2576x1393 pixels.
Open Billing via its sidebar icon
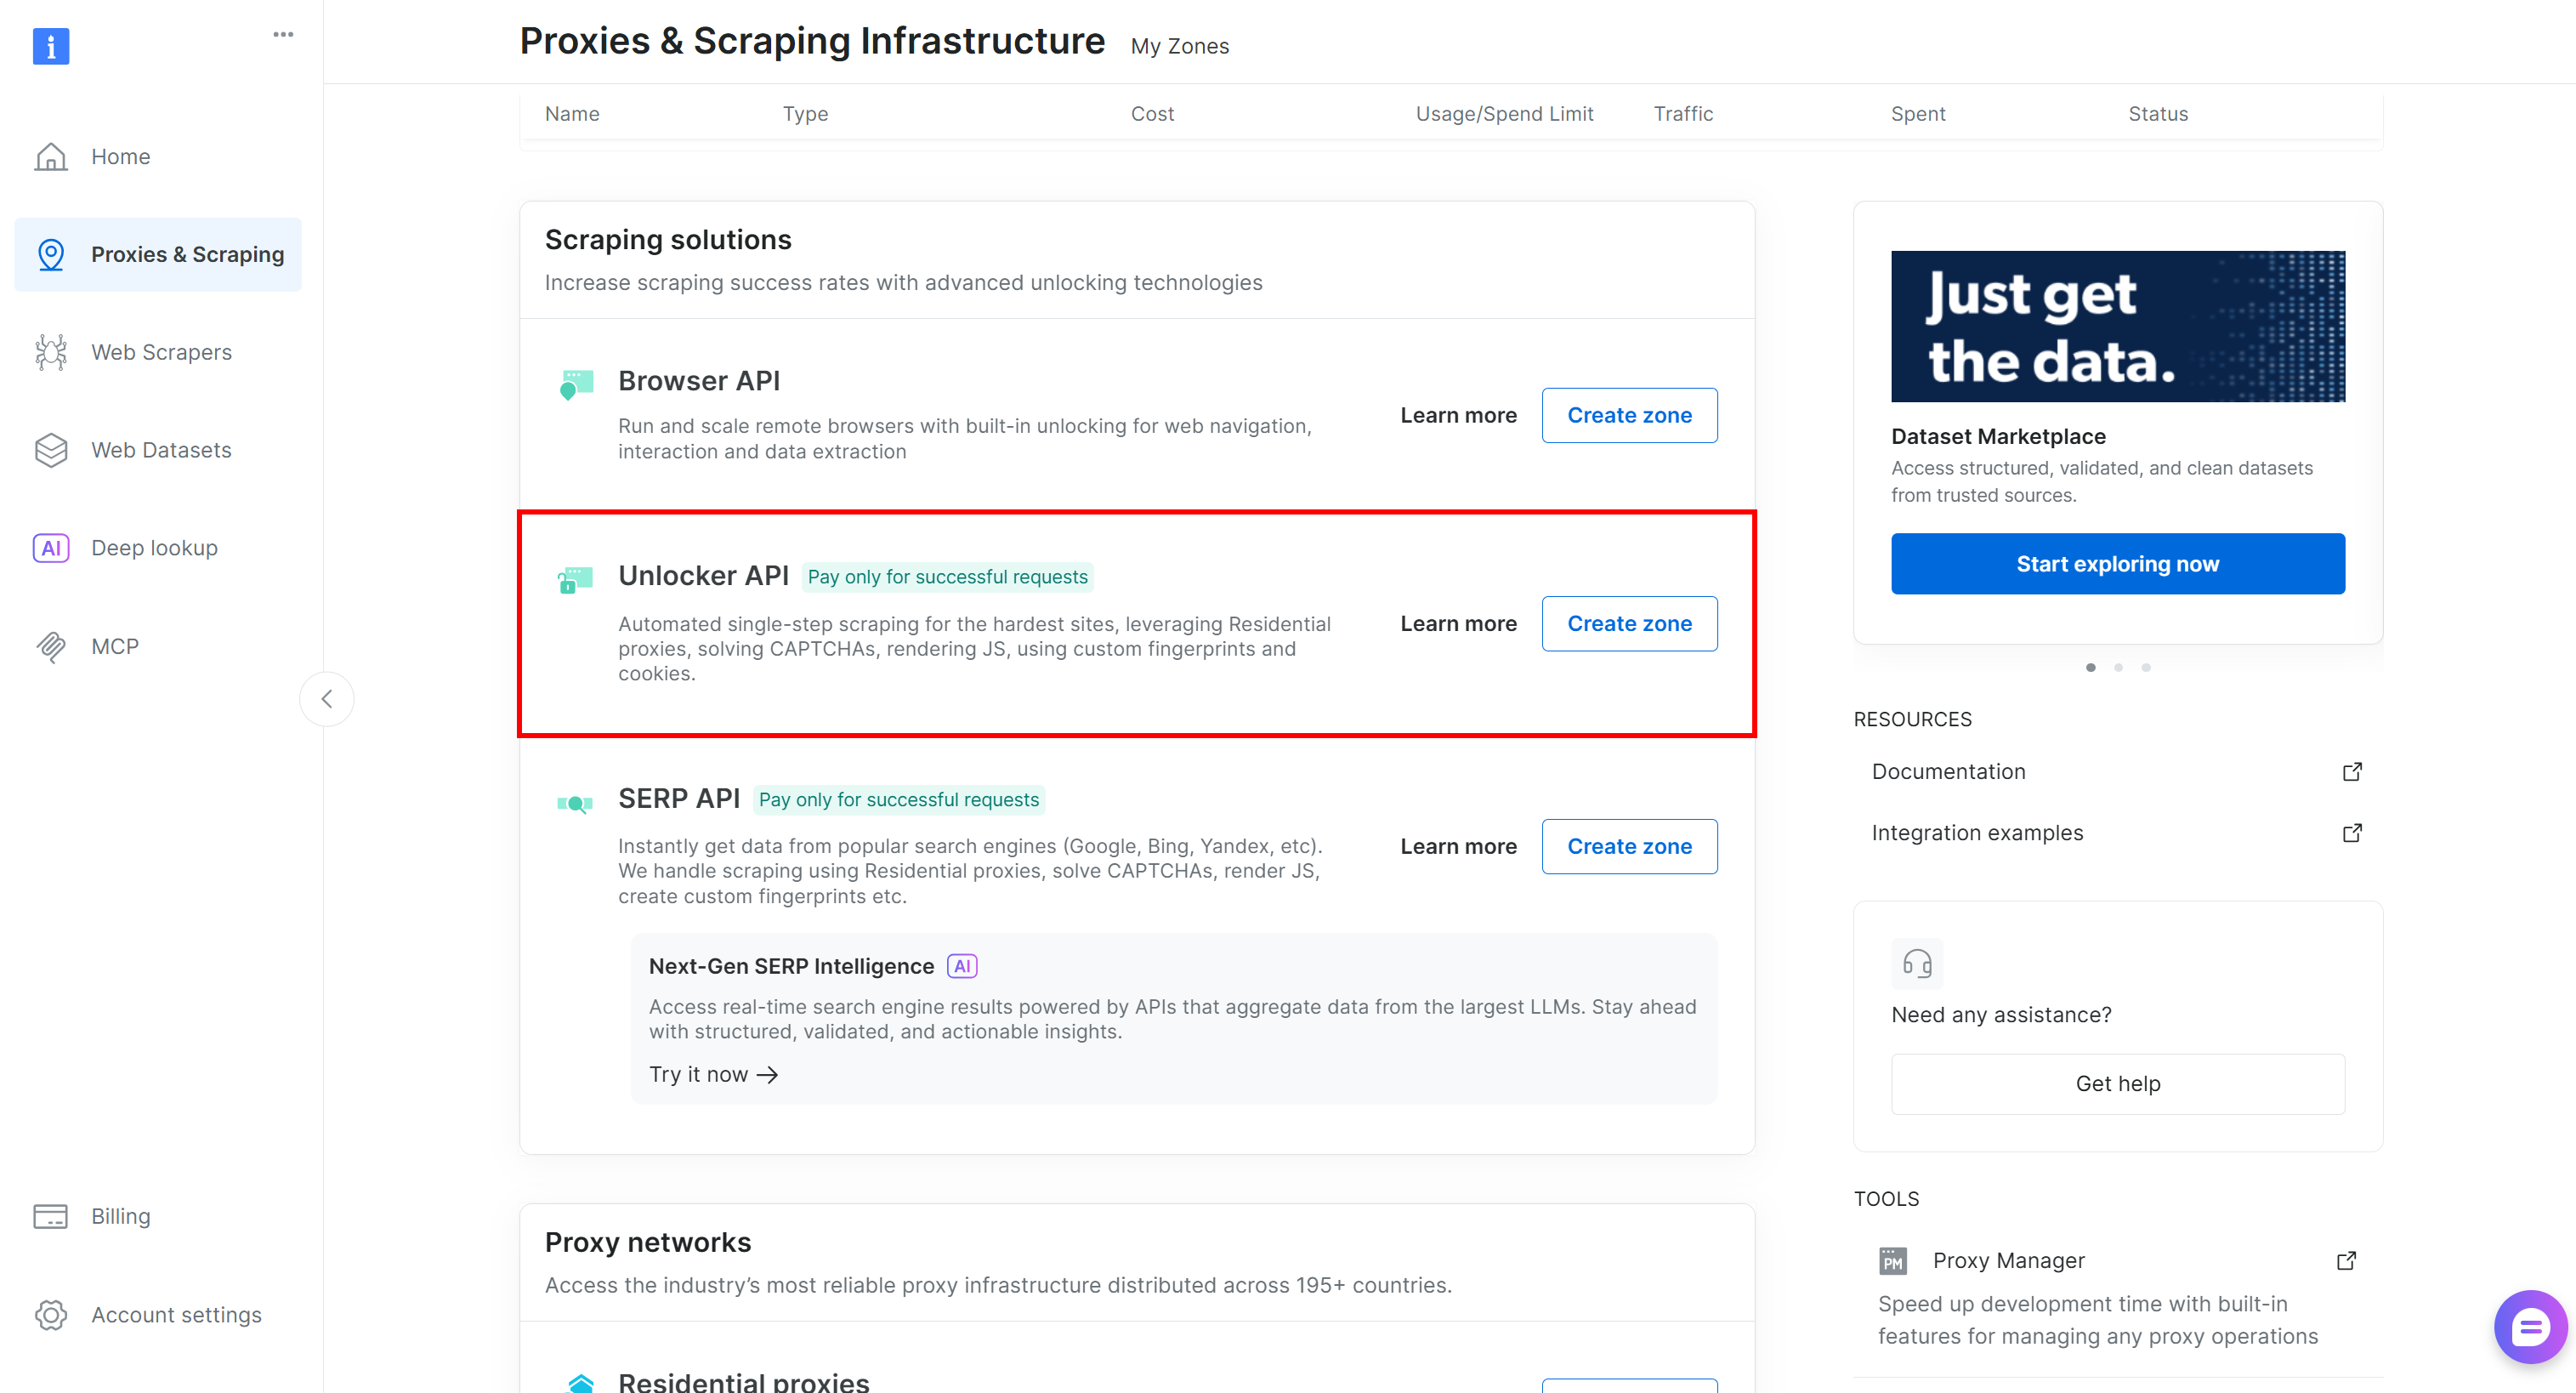coord(50,1216)
